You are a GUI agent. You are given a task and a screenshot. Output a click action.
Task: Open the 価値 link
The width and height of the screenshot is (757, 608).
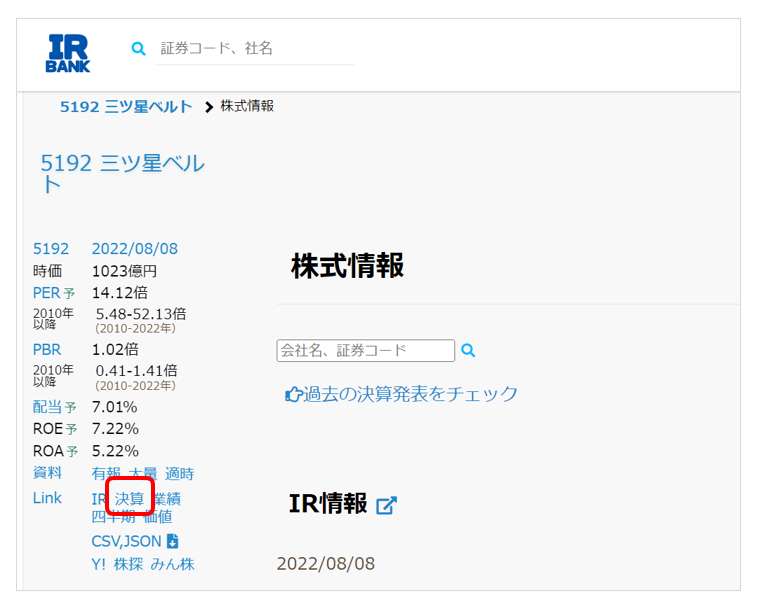tap(158, 517)
